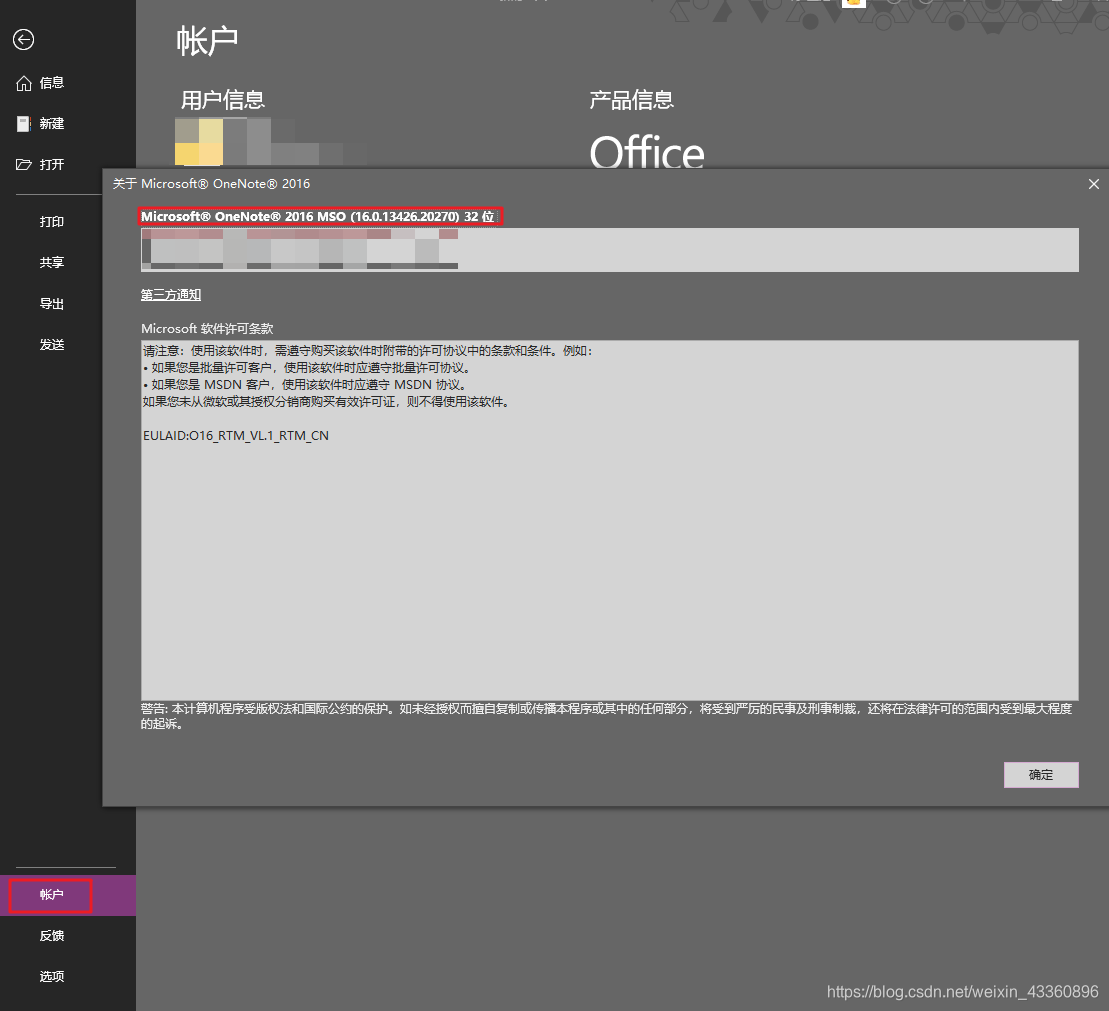Click the Microsoft 软件许可条款 label
The width and height of the screenshot is (1109, 1011).
pos(207,328)
